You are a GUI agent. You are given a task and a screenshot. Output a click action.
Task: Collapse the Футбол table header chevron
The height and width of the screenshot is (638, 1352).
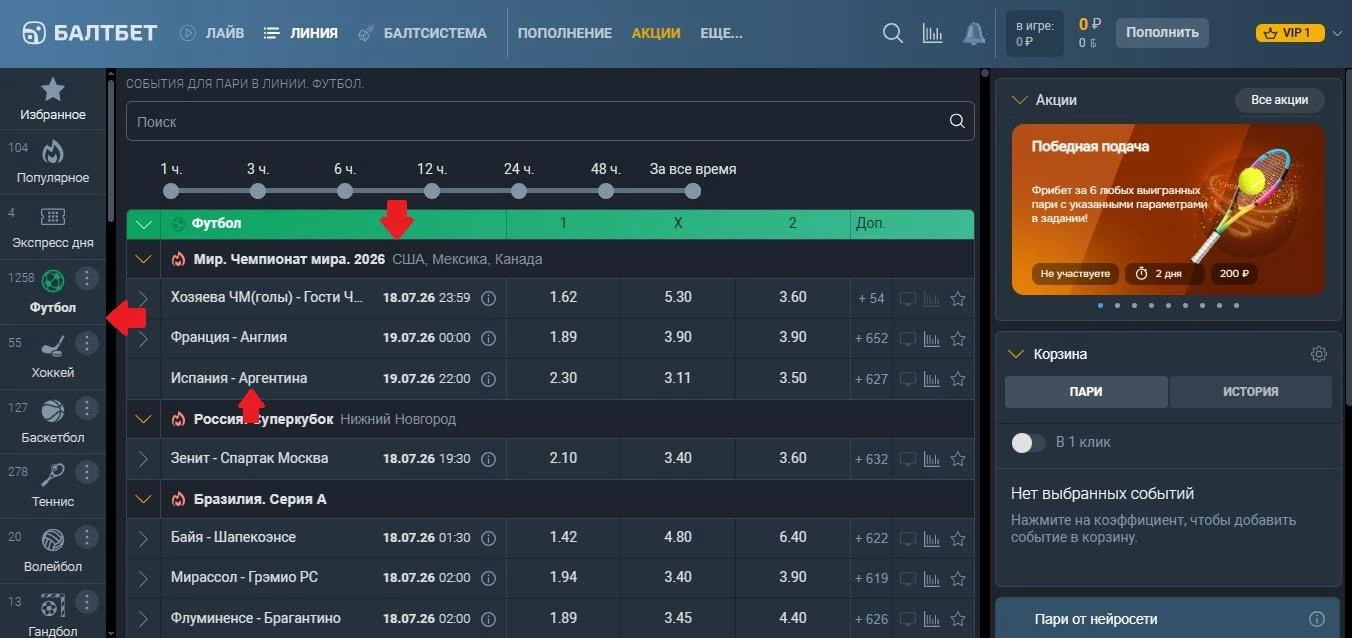(x=143, y=224)
